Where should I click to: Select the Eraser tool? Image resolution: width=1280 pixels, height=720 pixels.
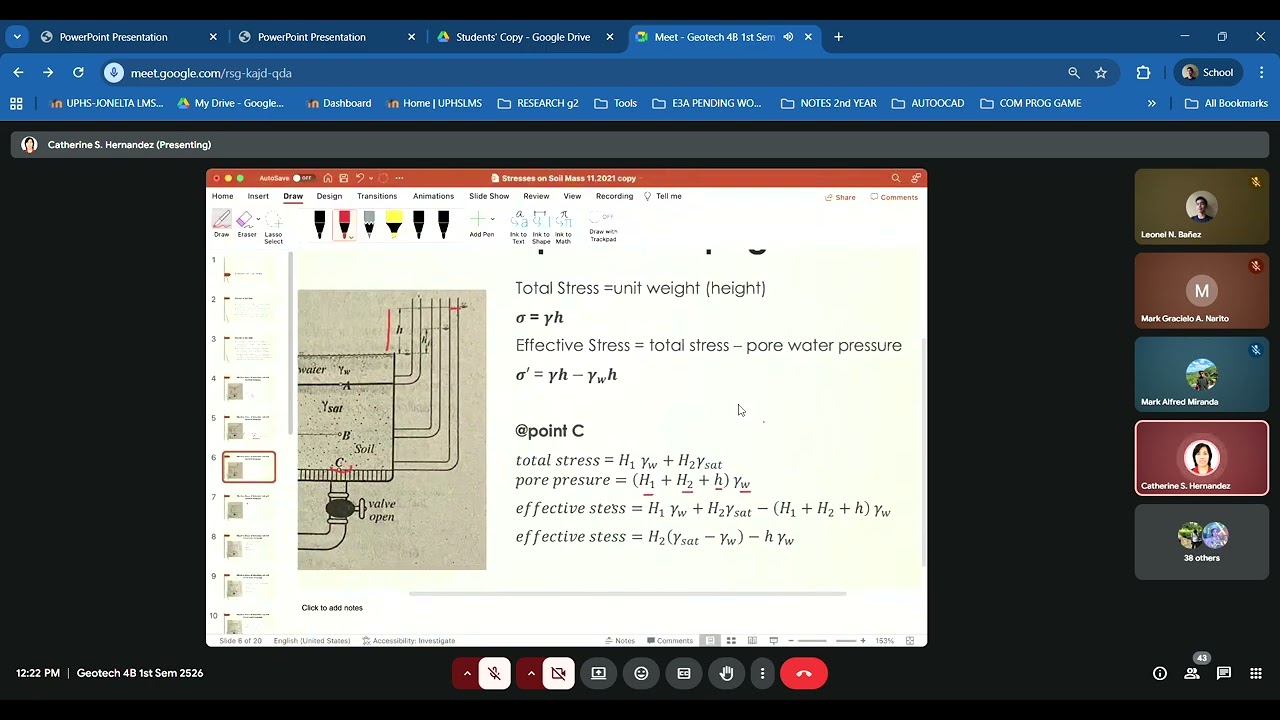pyautogui.click(x=245, y=224)
